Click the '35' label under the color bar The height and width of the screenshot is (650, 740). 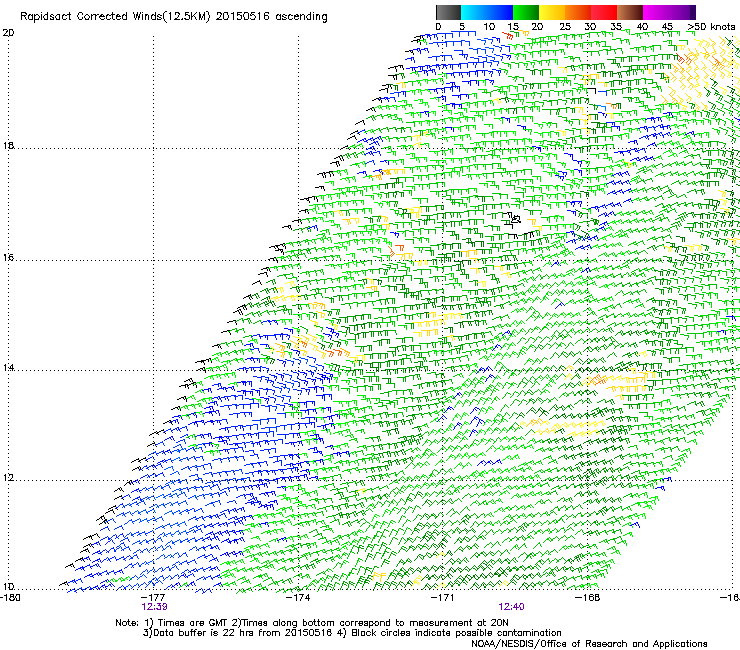[616, 27]
